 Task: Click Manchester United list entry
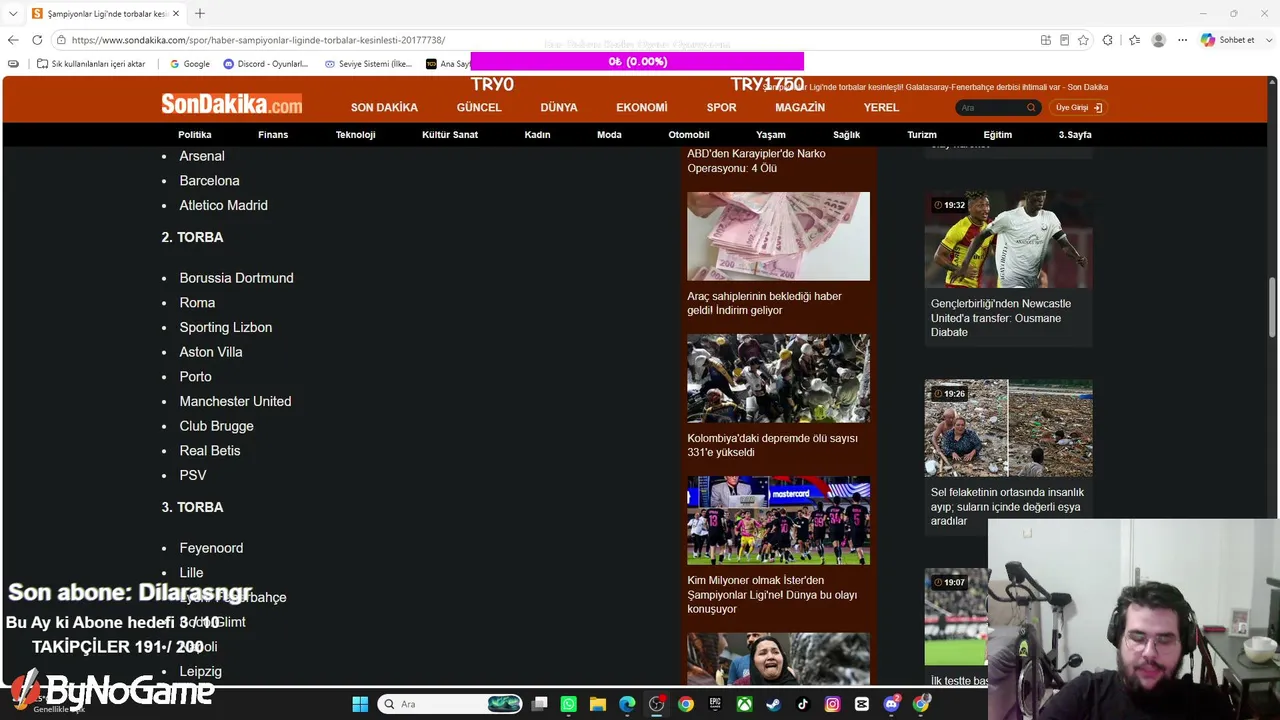coord(235,401)
